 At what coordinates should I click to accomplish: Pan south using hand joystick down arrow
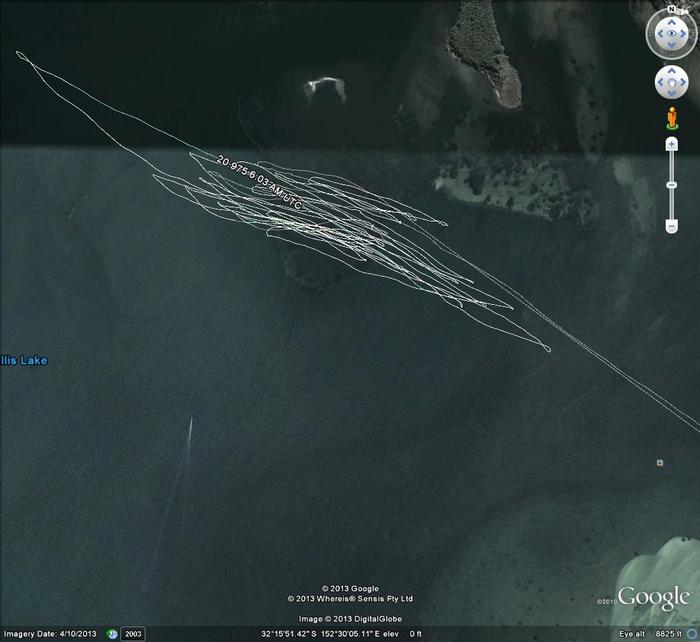[671, 95]
